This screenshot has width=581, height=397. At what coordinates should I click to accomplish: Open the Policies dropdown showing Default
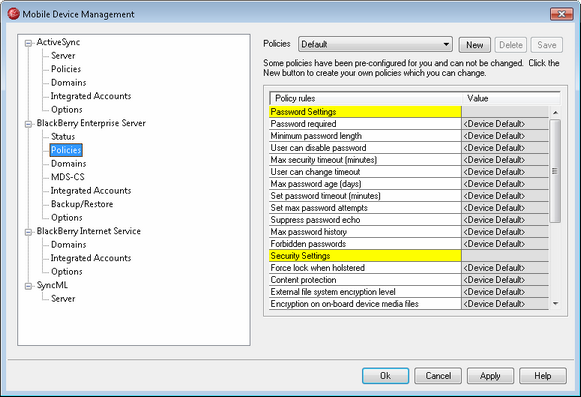coord(375,44)
